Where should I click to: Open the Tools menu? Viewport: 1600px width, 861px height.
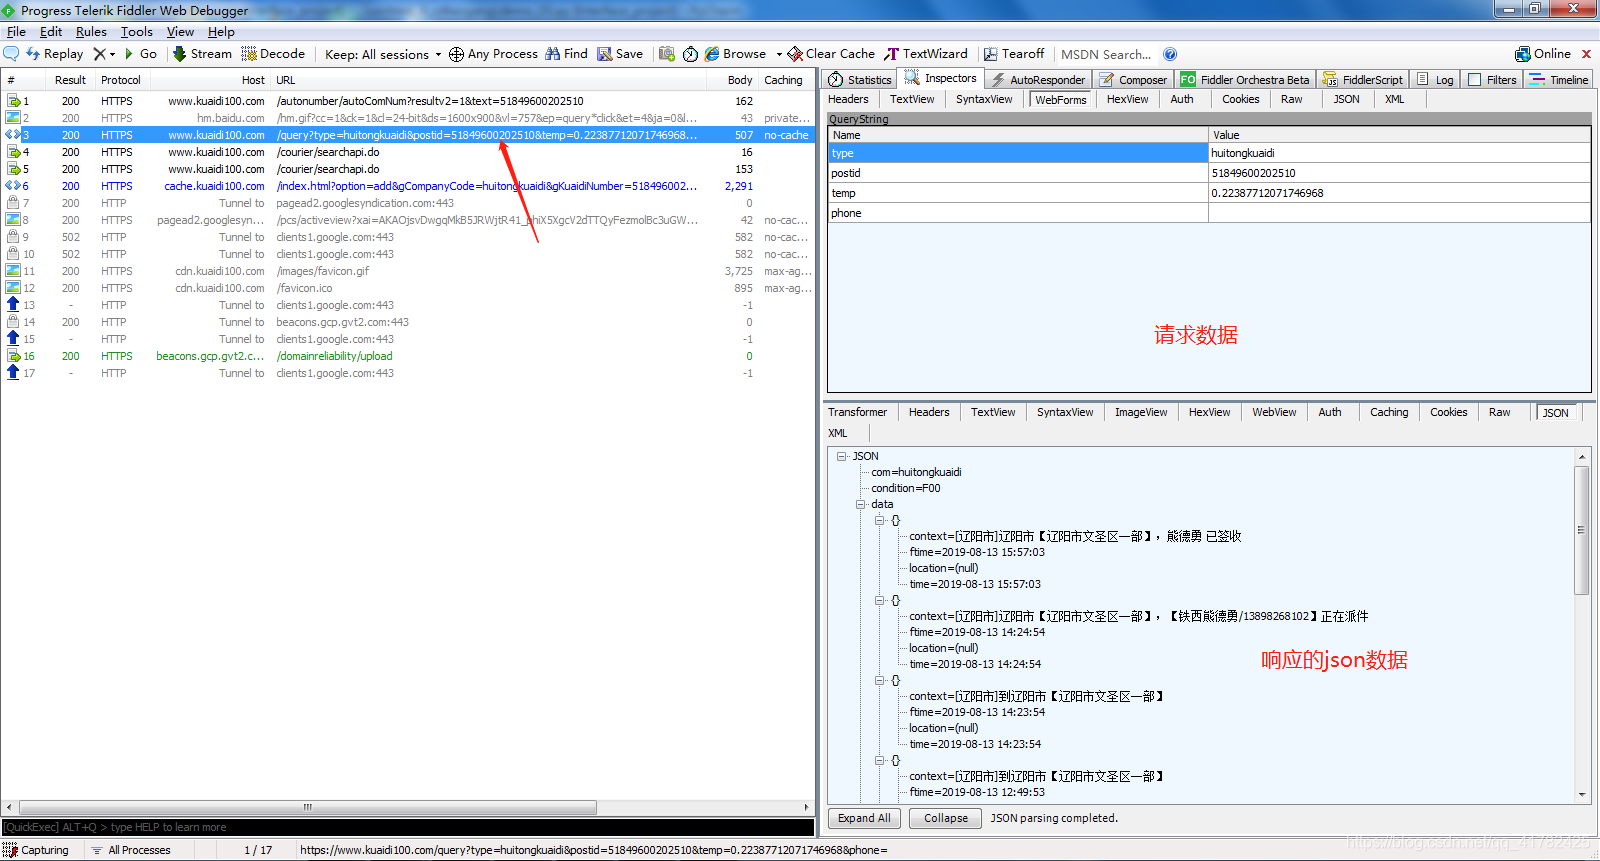click(x=137, y=32)
